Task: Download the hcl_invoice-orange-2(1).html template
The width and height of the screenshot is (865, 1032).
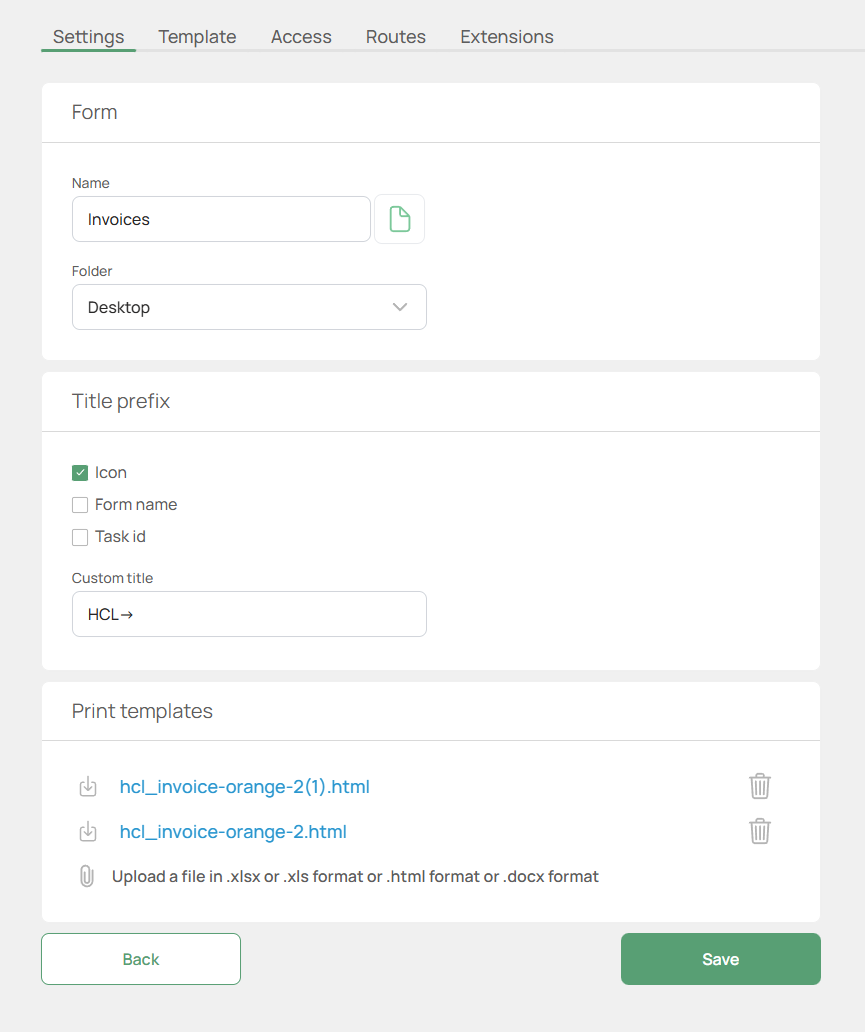Action: coord(88,787)
